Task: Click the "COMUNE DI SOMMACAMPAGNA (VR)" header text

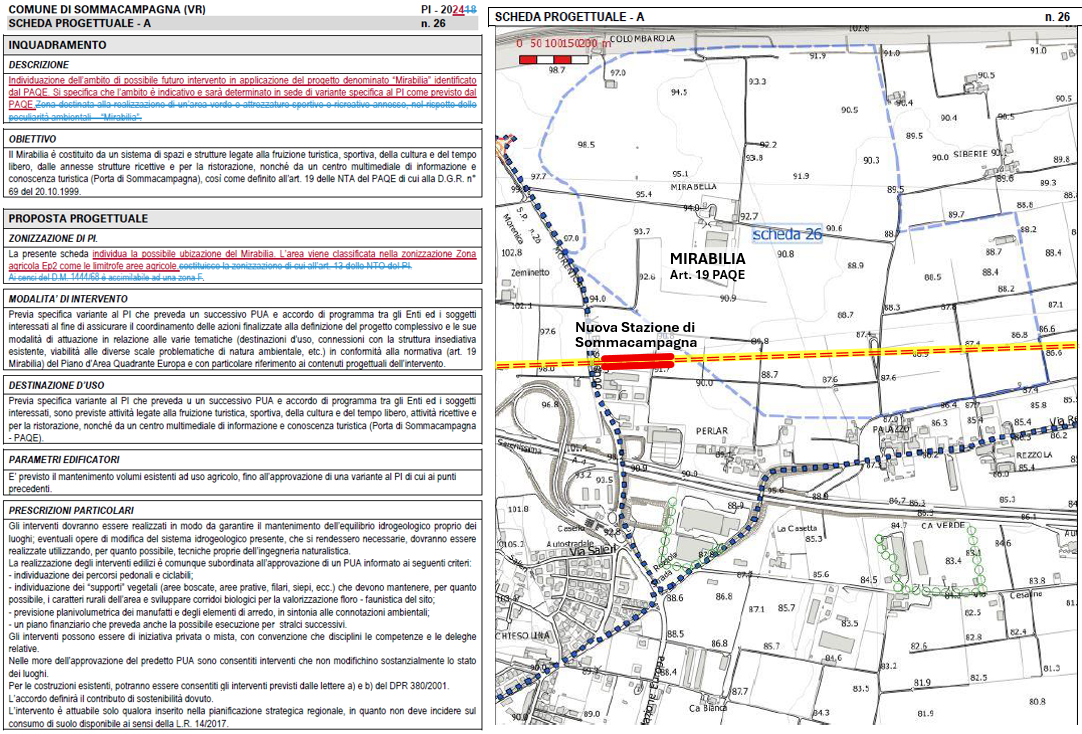Action: click(x=107, y=10)
